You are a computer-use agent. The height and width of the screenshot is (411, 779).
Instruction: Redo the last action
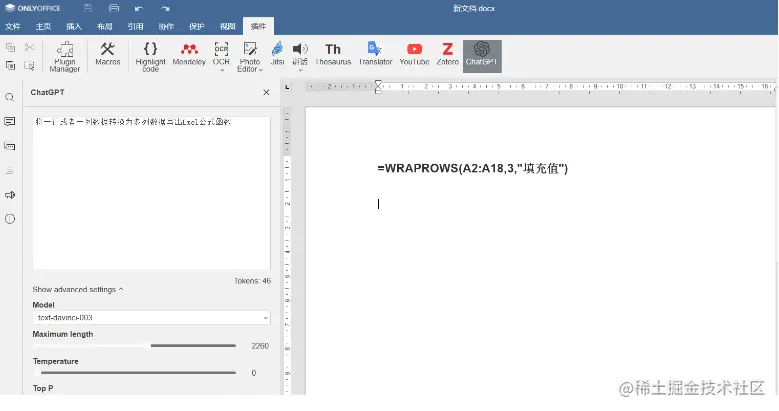pos(165,8)
